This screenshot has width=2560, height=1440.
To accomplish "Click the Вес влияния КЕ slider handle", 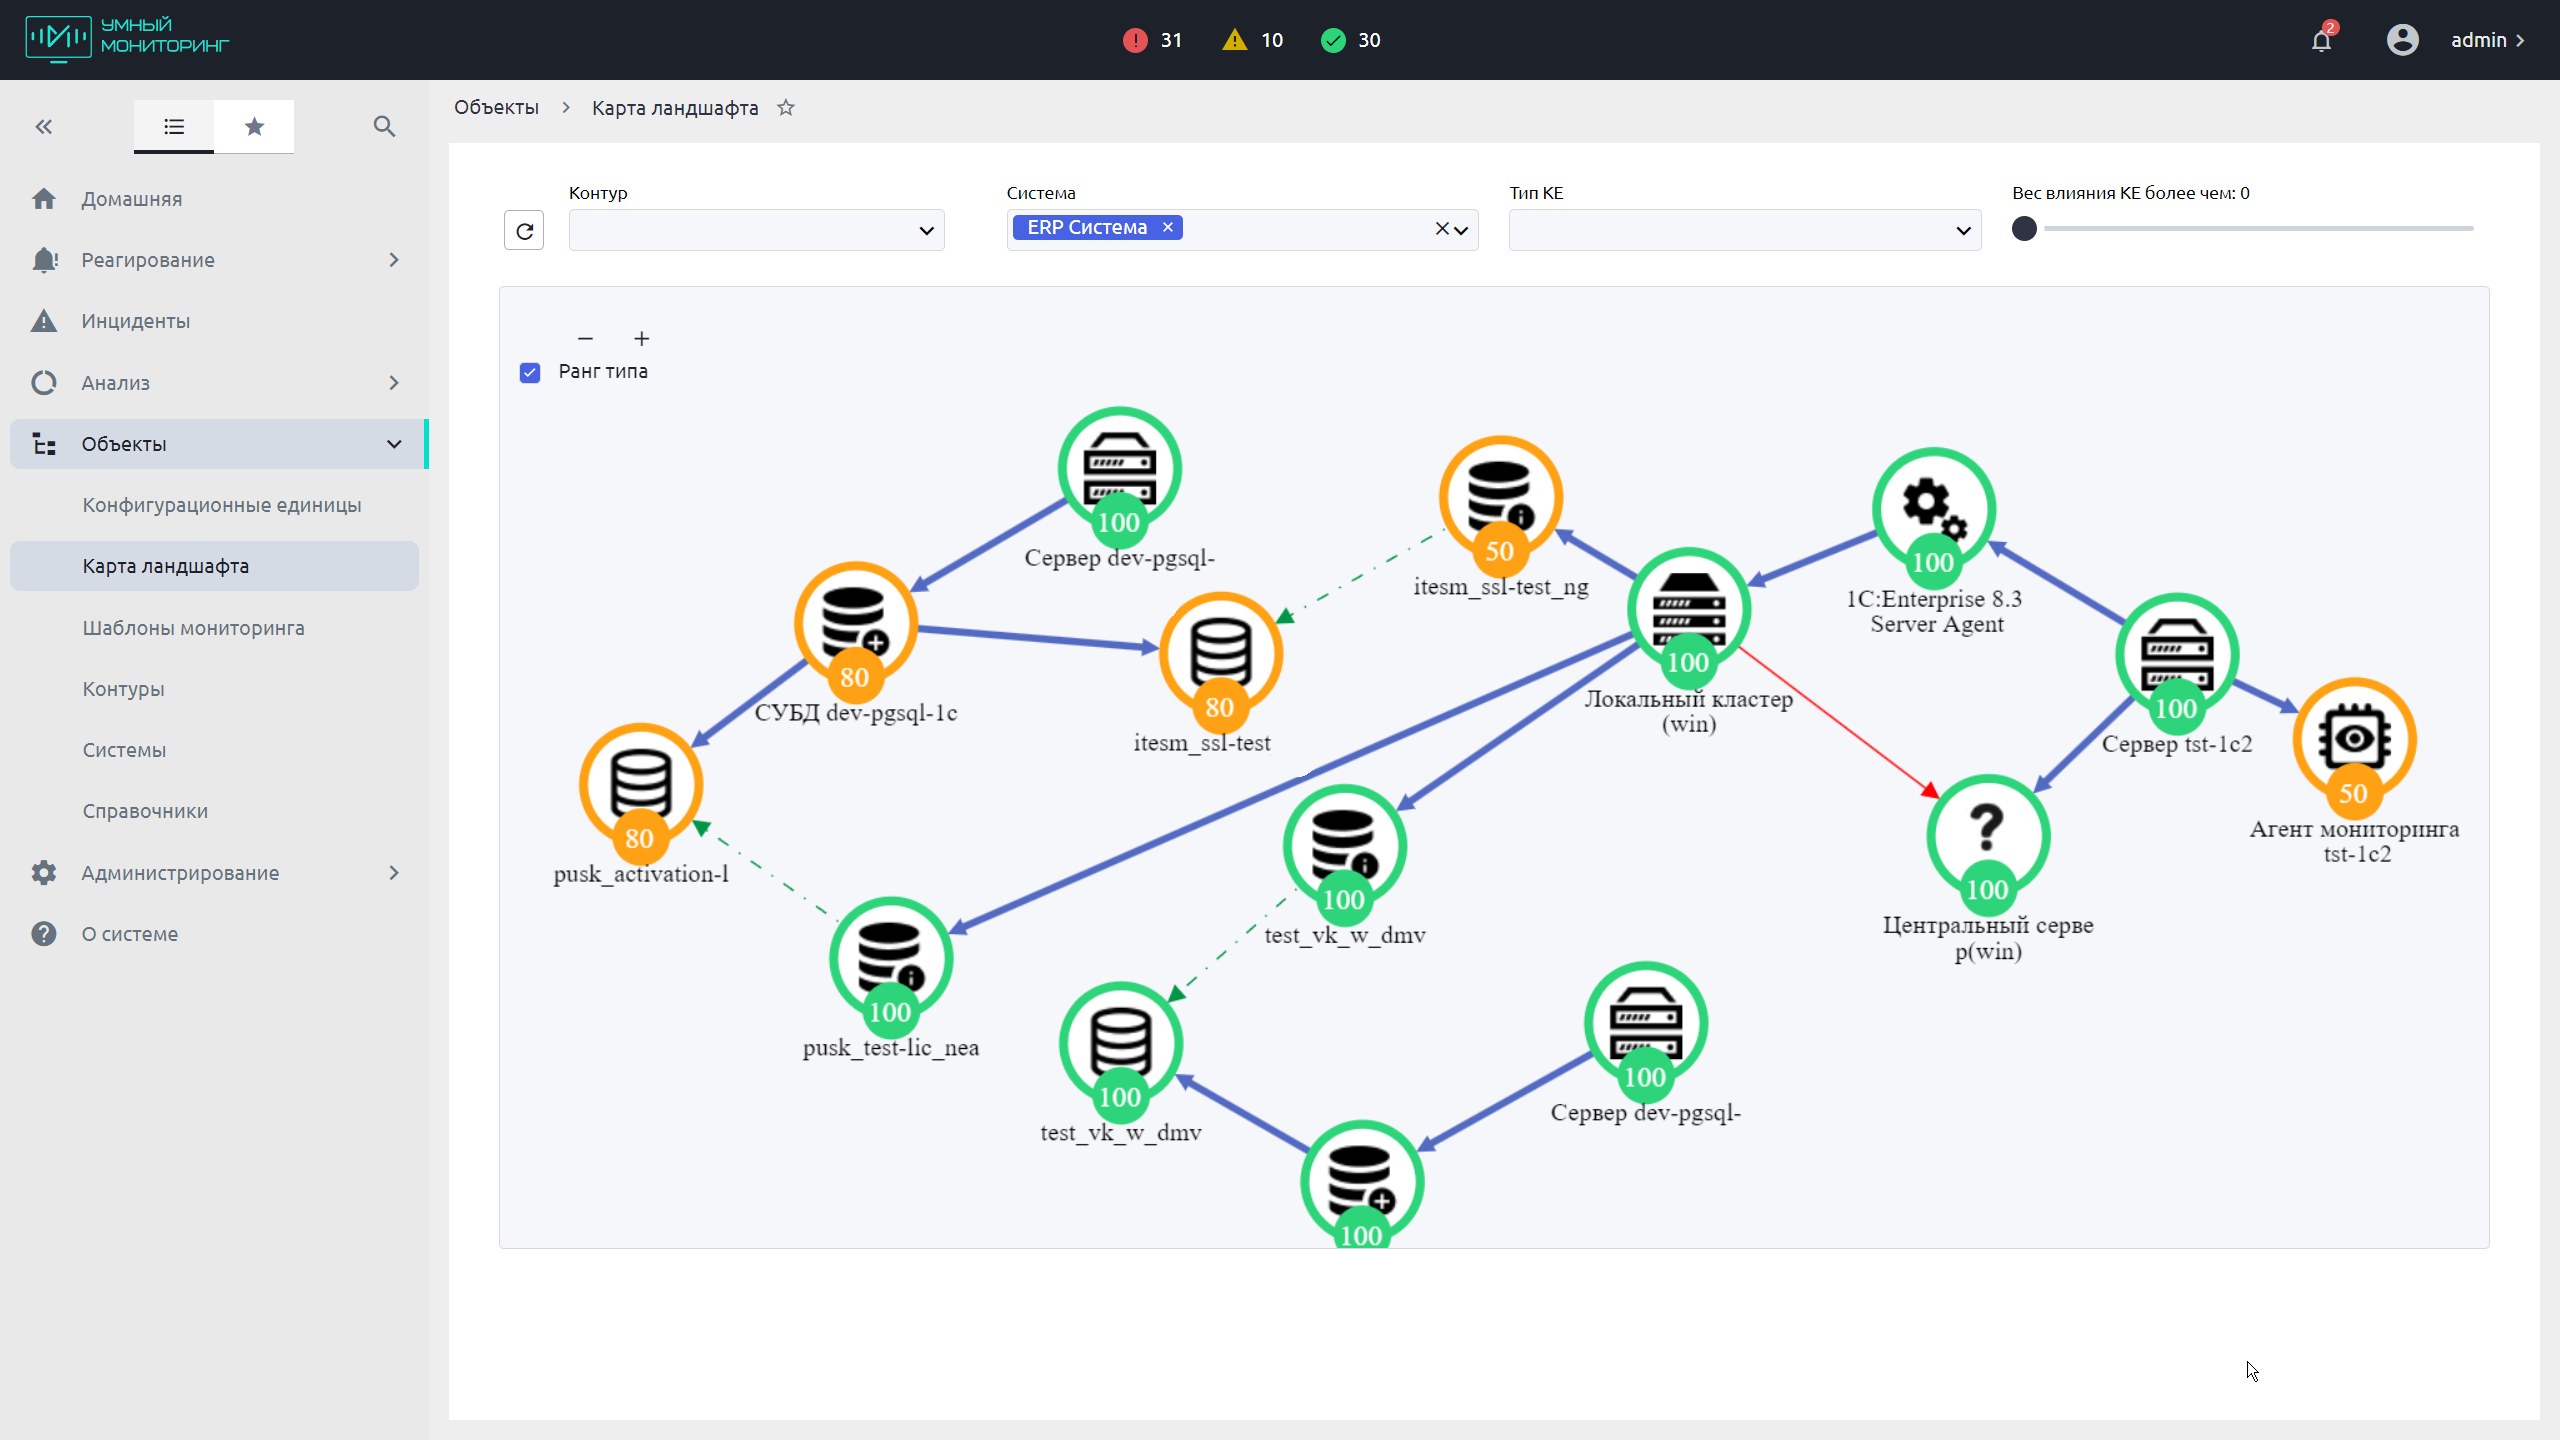I will coord(2024,229).
